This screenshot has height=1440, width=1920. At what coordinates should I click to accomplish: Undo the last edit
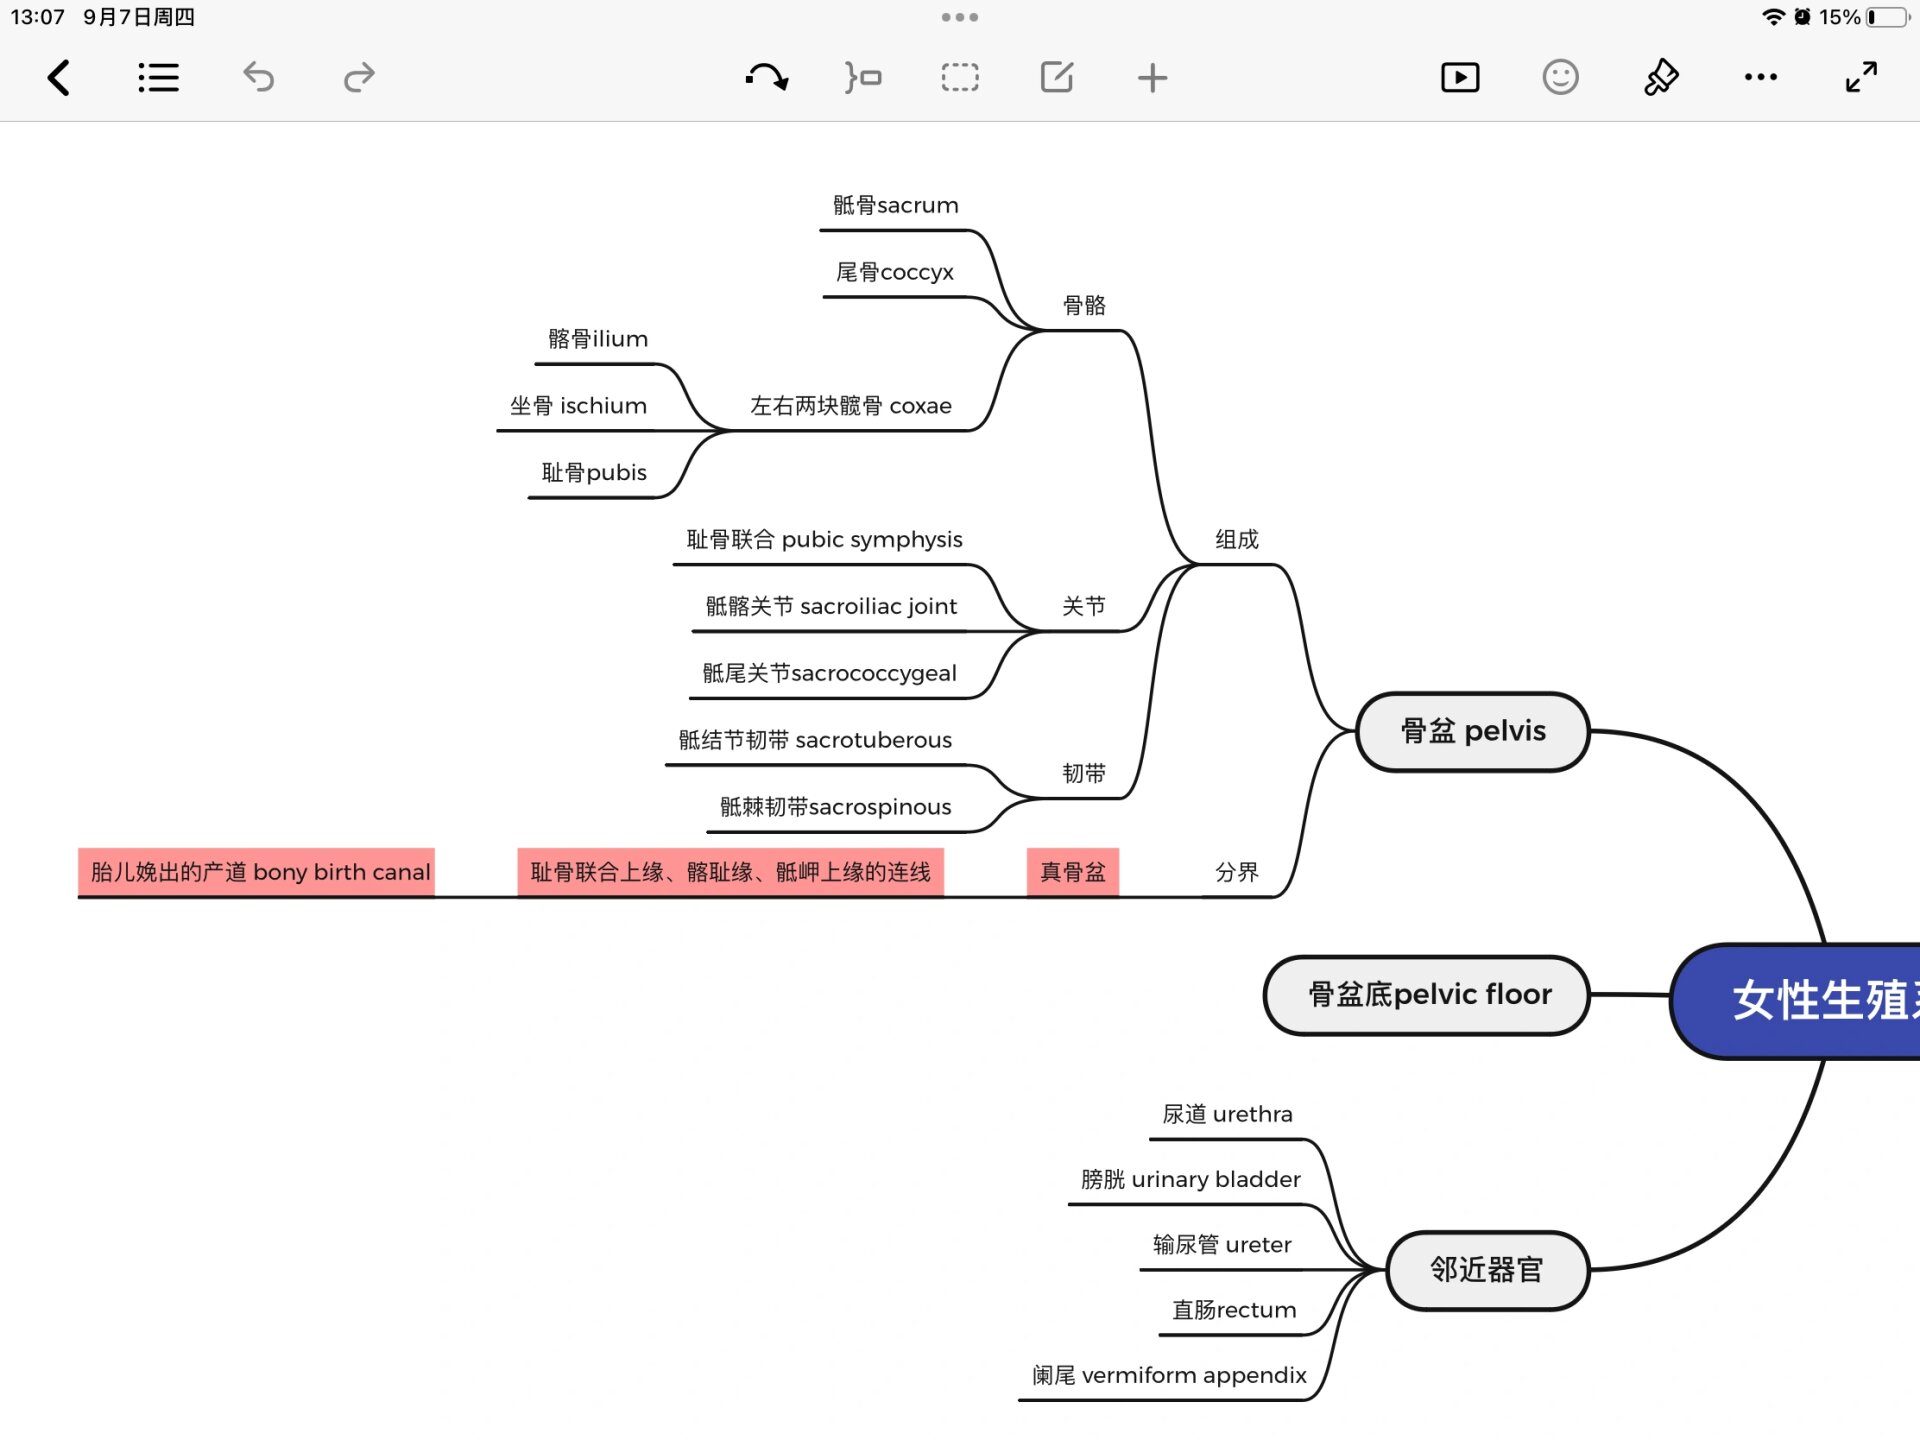258,77
